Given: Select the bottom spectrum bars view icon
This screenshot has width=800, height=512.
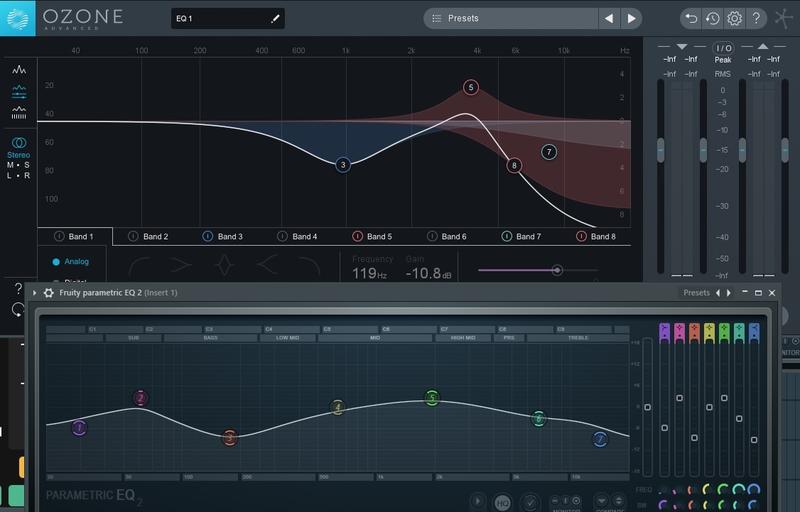Looking at the screenshot, I should [x=19, y=113].
